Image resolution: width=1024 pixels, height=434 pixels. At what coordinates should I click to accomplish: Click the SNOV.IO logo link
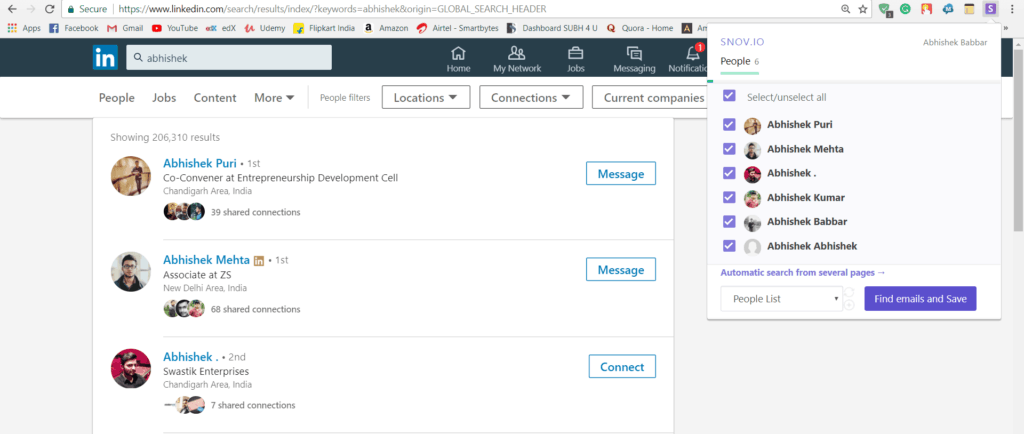742,42
